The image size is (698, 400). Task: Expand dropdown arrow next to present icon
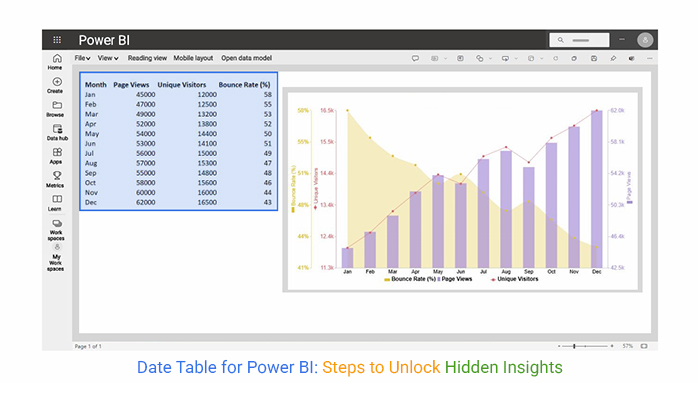coord(516,58)
